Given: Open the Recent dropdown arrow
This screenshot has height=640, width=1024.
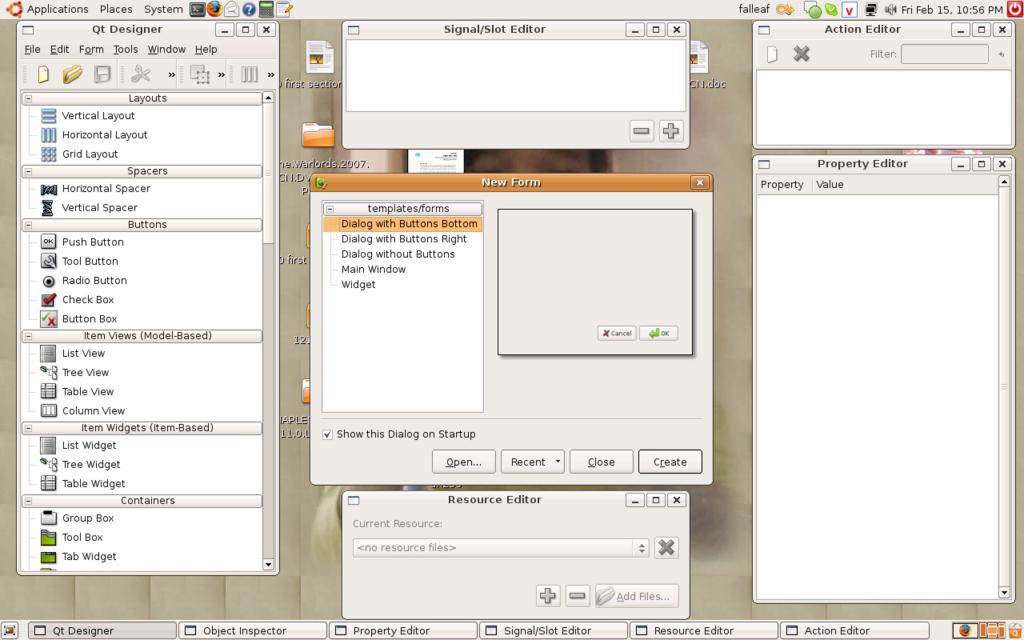Looking at the screenshot, I should [x=558, y=462].
